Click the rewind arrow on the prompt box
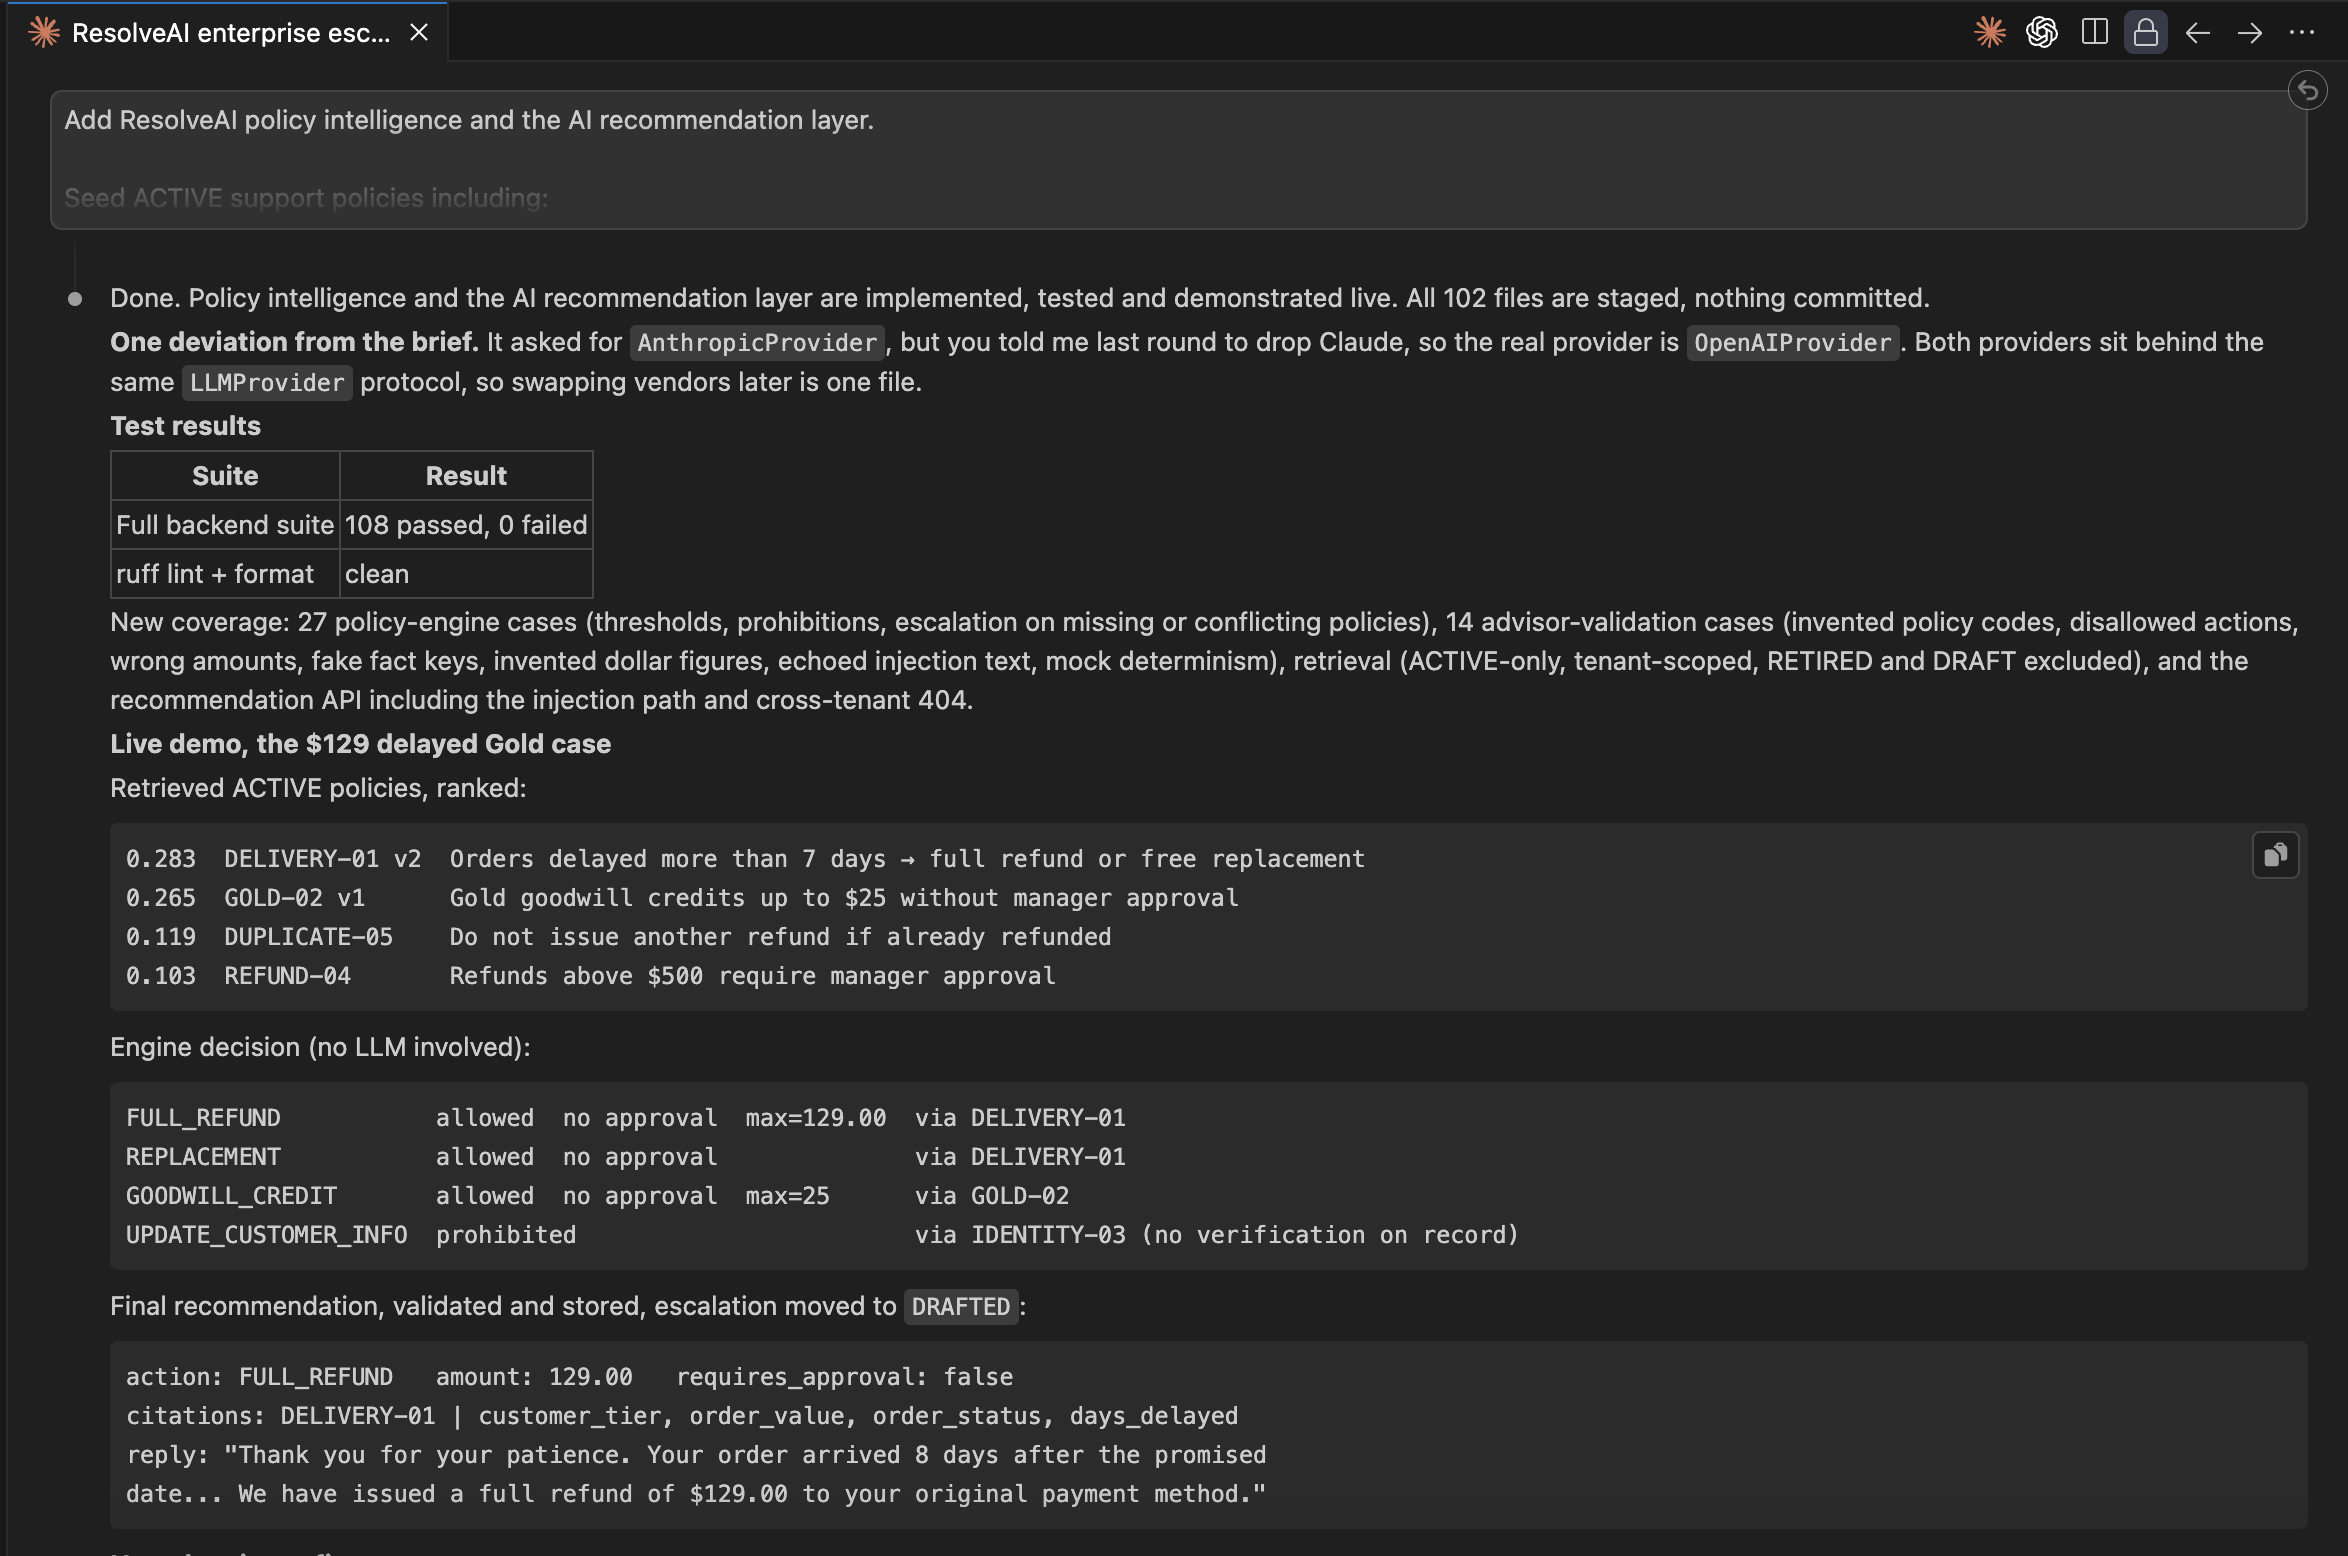Image resolution: width=2348 pixels, height=1556 pixels. click(x=2307, y=91)
